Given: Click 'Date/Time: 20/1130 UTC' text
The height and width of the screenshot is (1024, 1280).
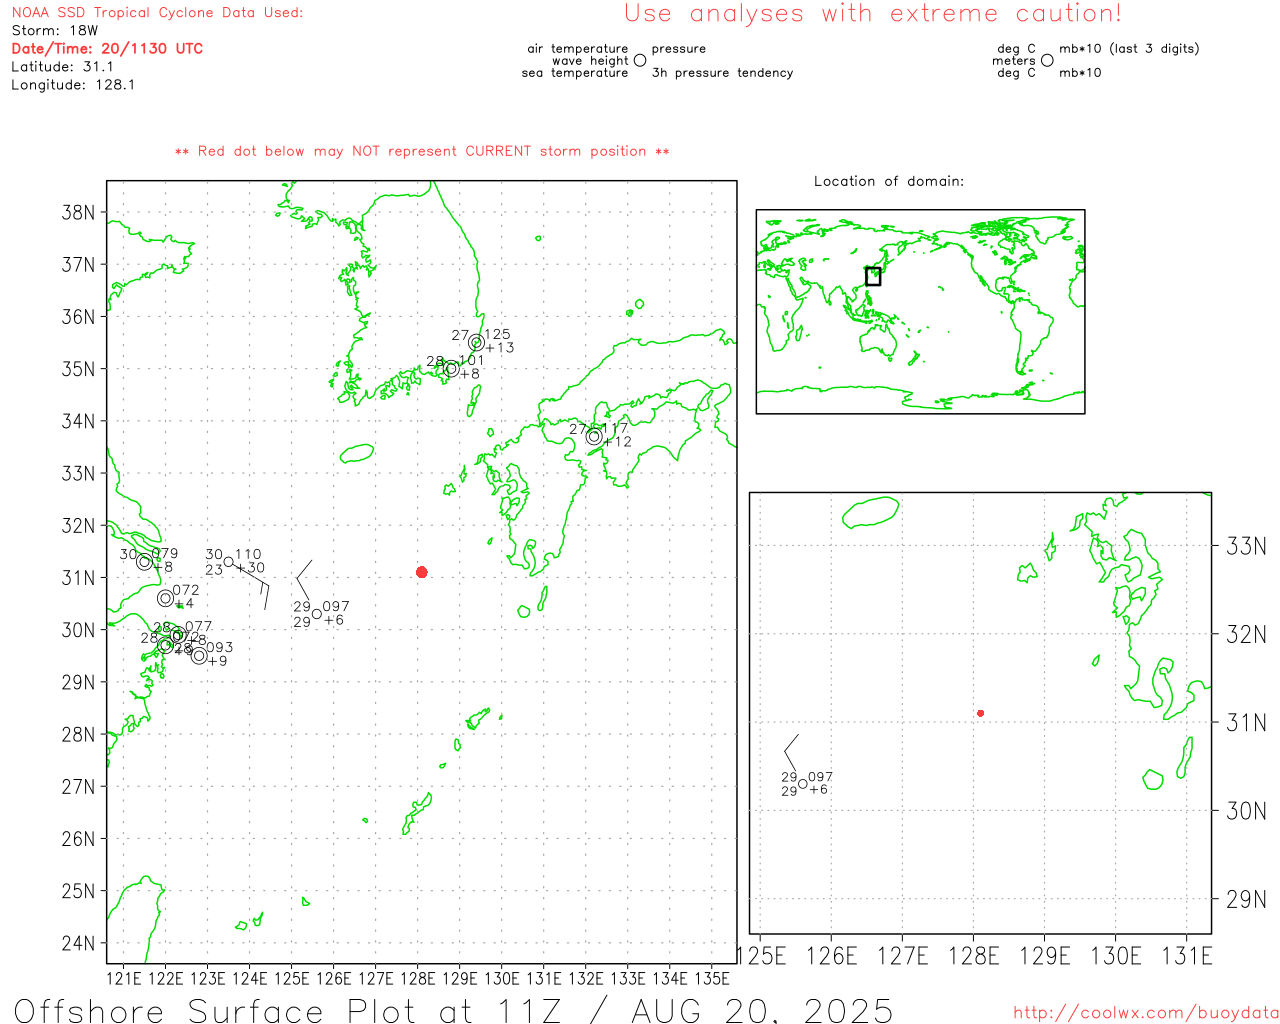Looking at the screenshot, I should 107,48.
